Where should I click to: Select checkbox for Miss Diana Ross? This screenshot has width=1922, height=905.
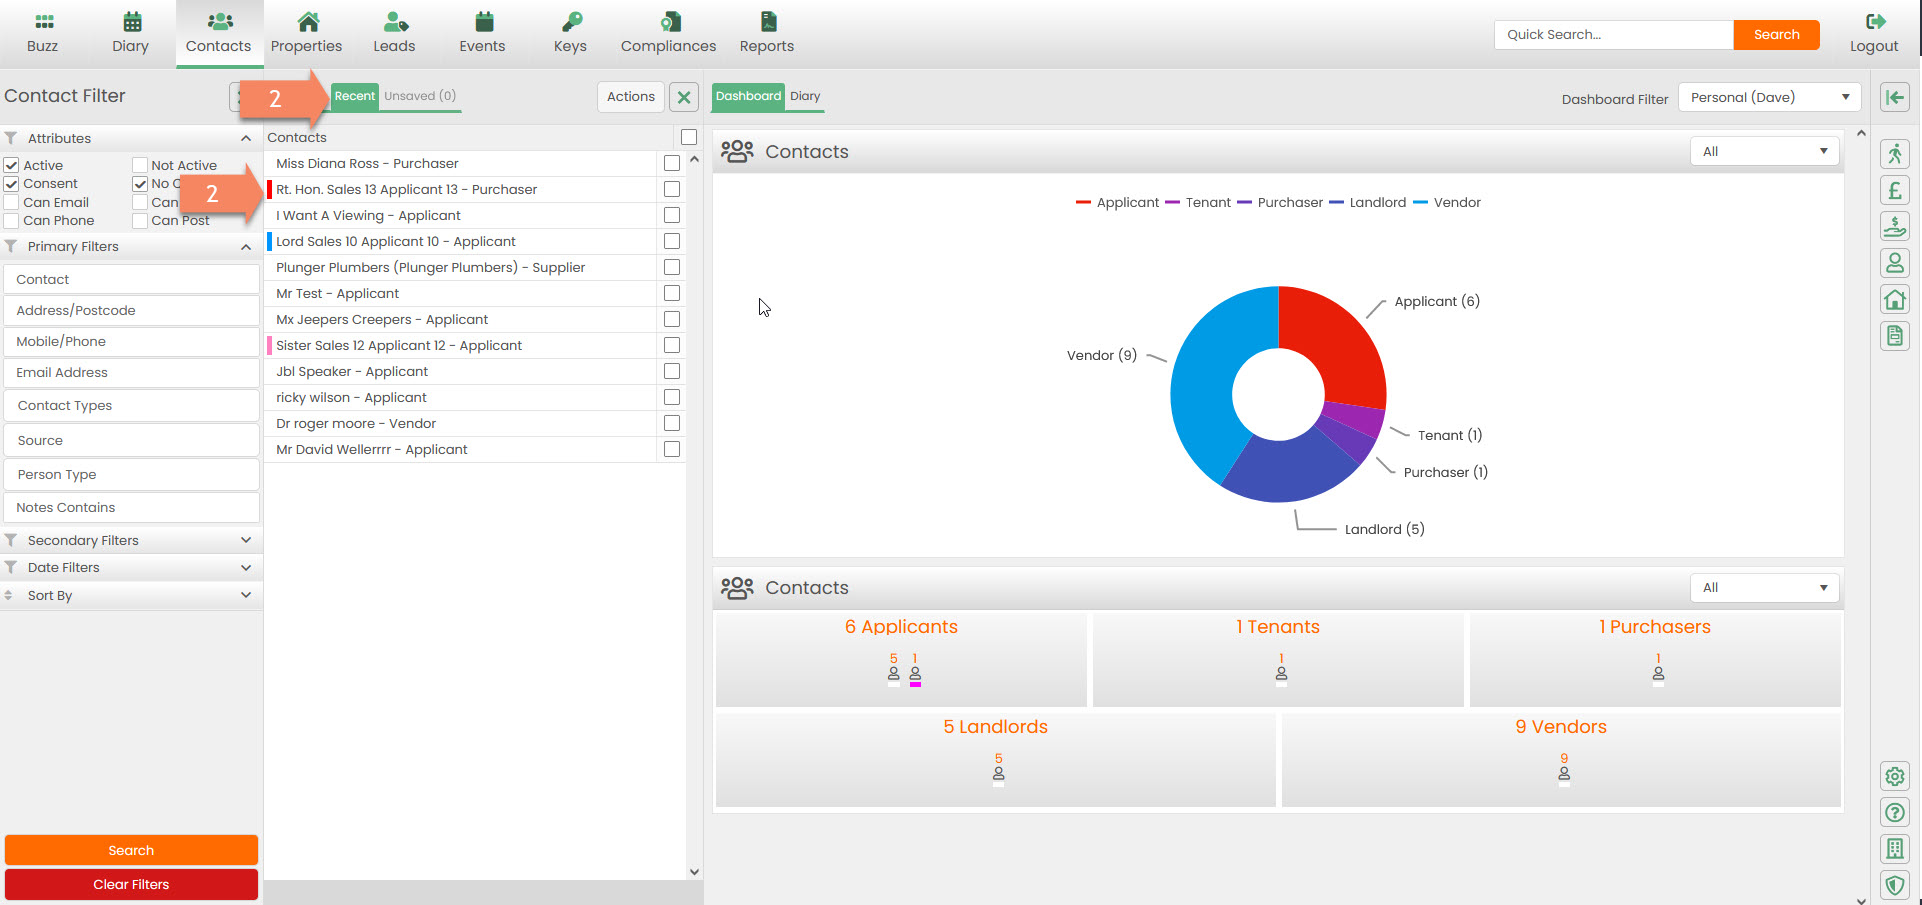pos(672,163)
